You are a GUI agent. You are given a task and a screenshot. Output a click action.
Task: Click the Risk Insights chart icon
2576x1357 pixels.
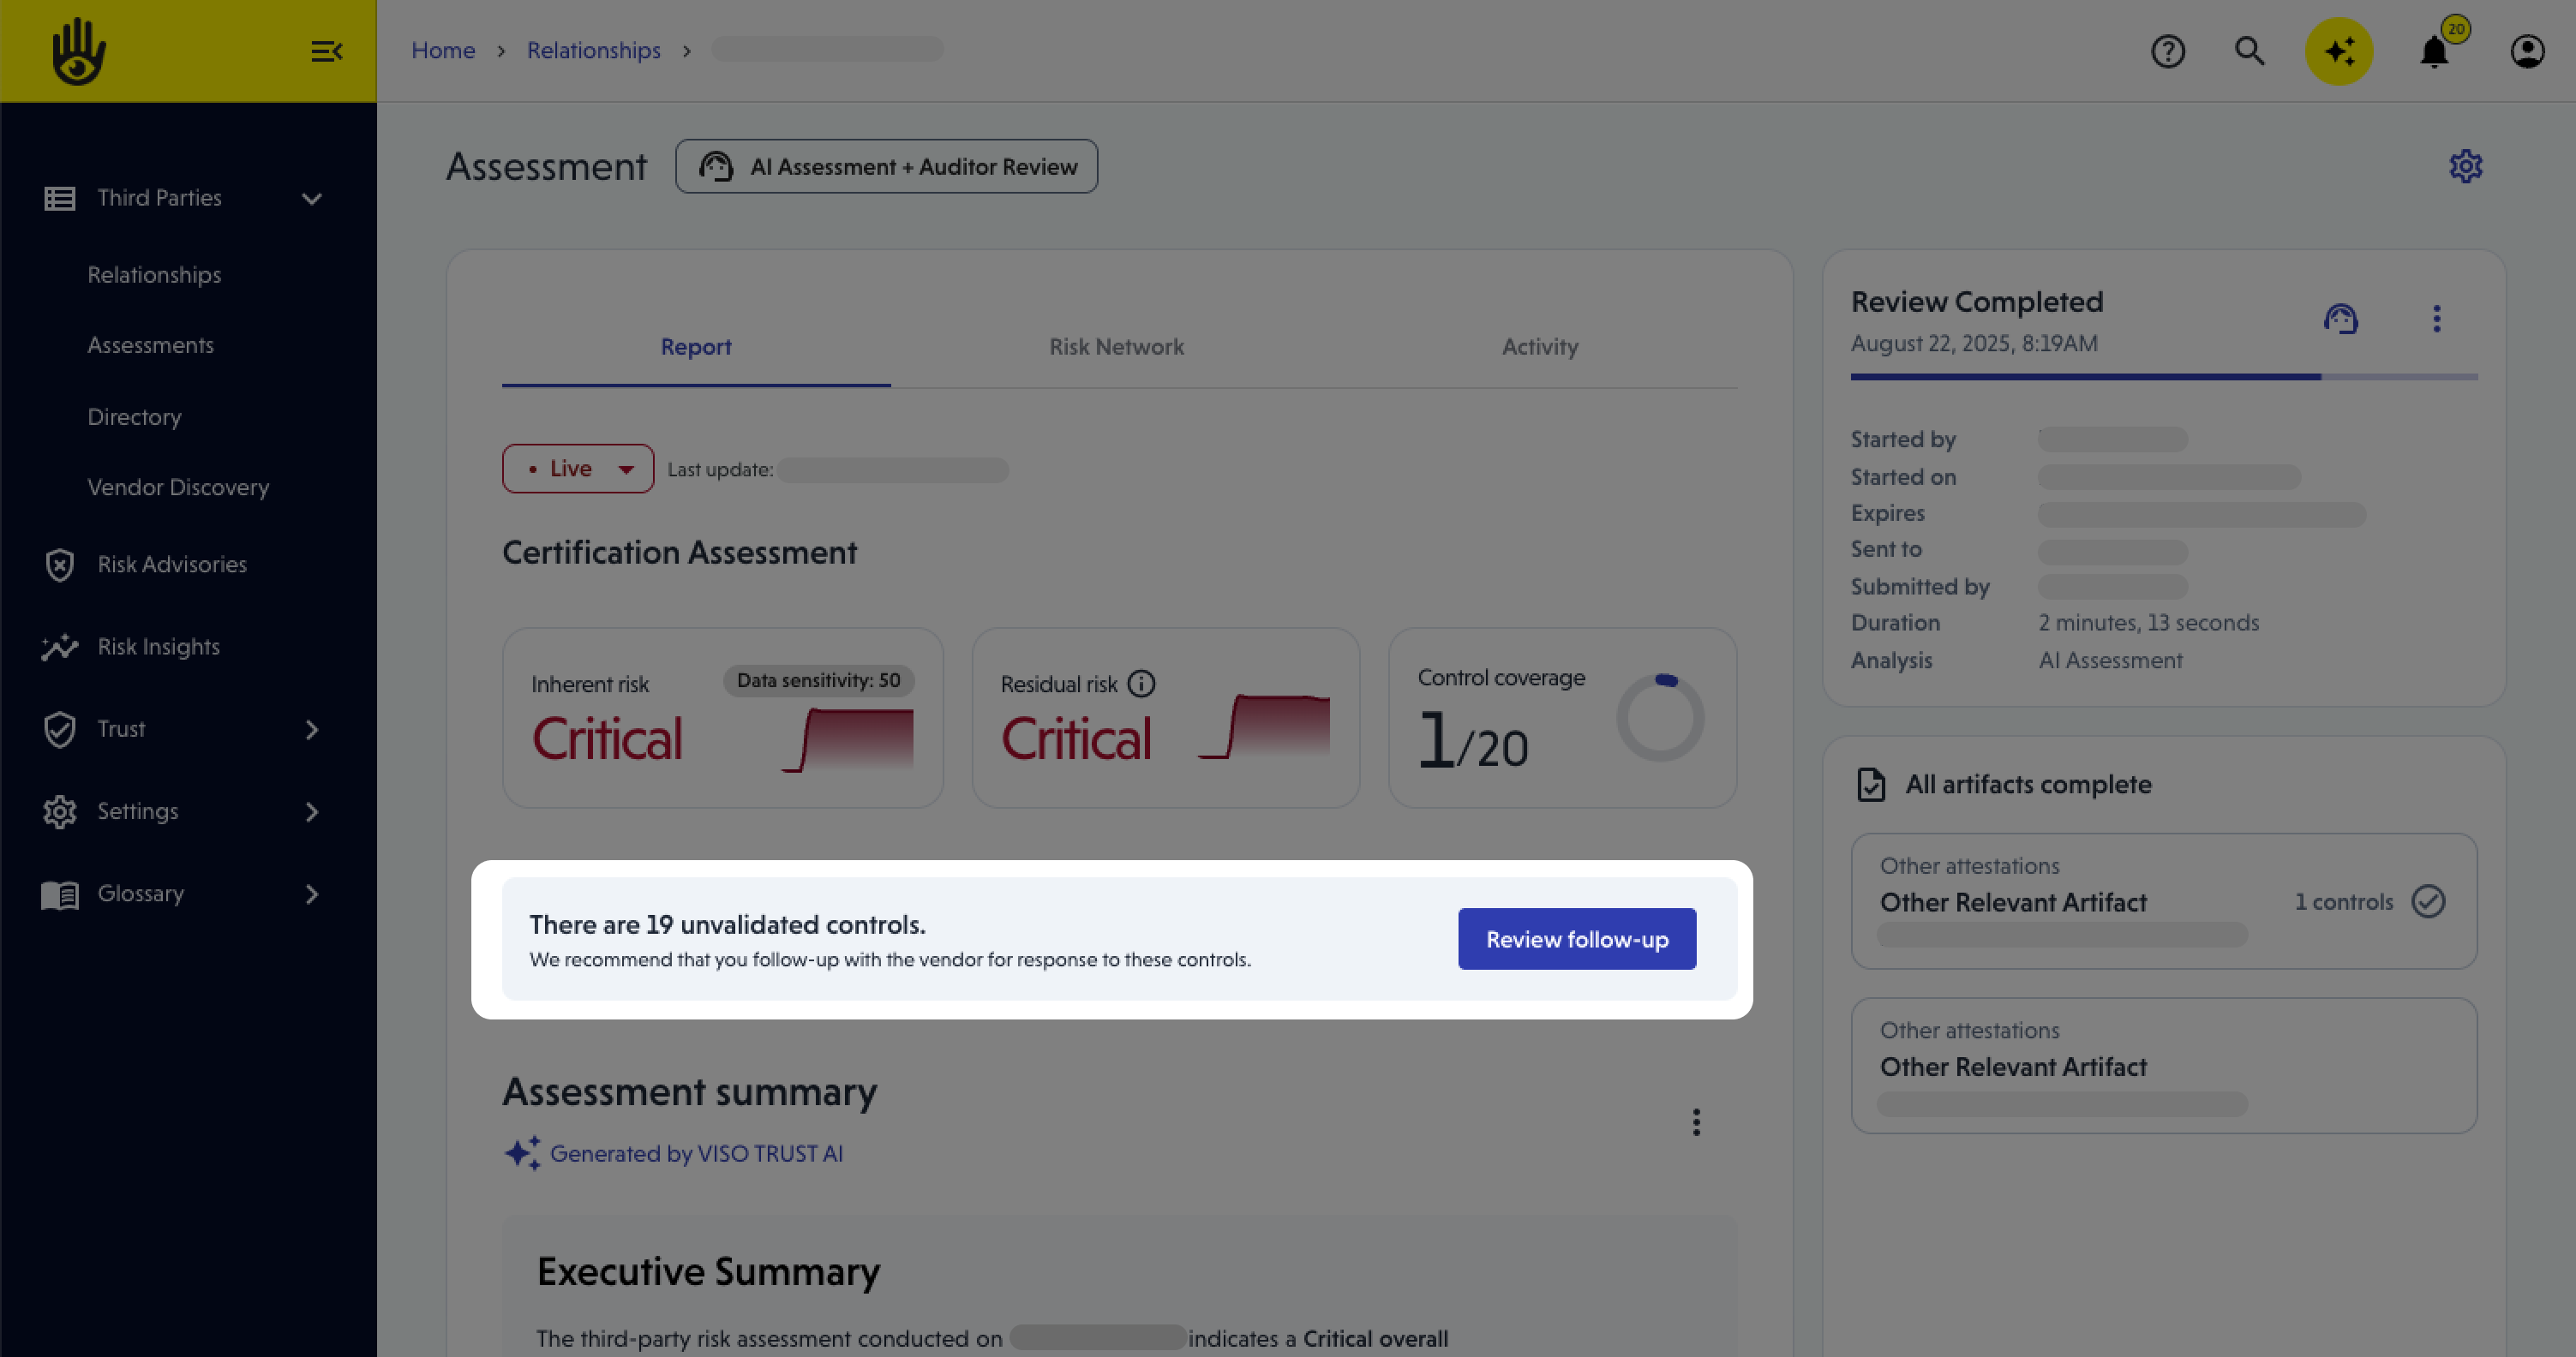[x=60, y=647]
